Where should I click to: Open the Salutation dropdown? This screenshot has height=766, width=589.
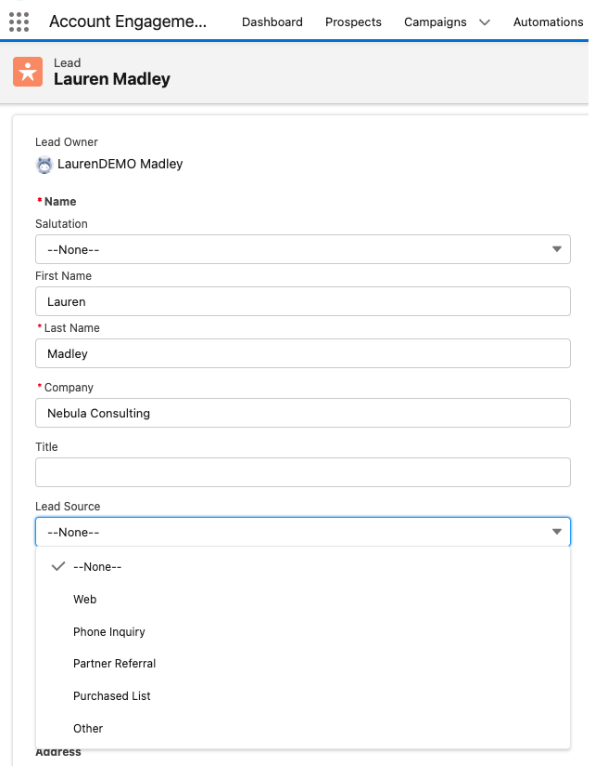[303, 249]
